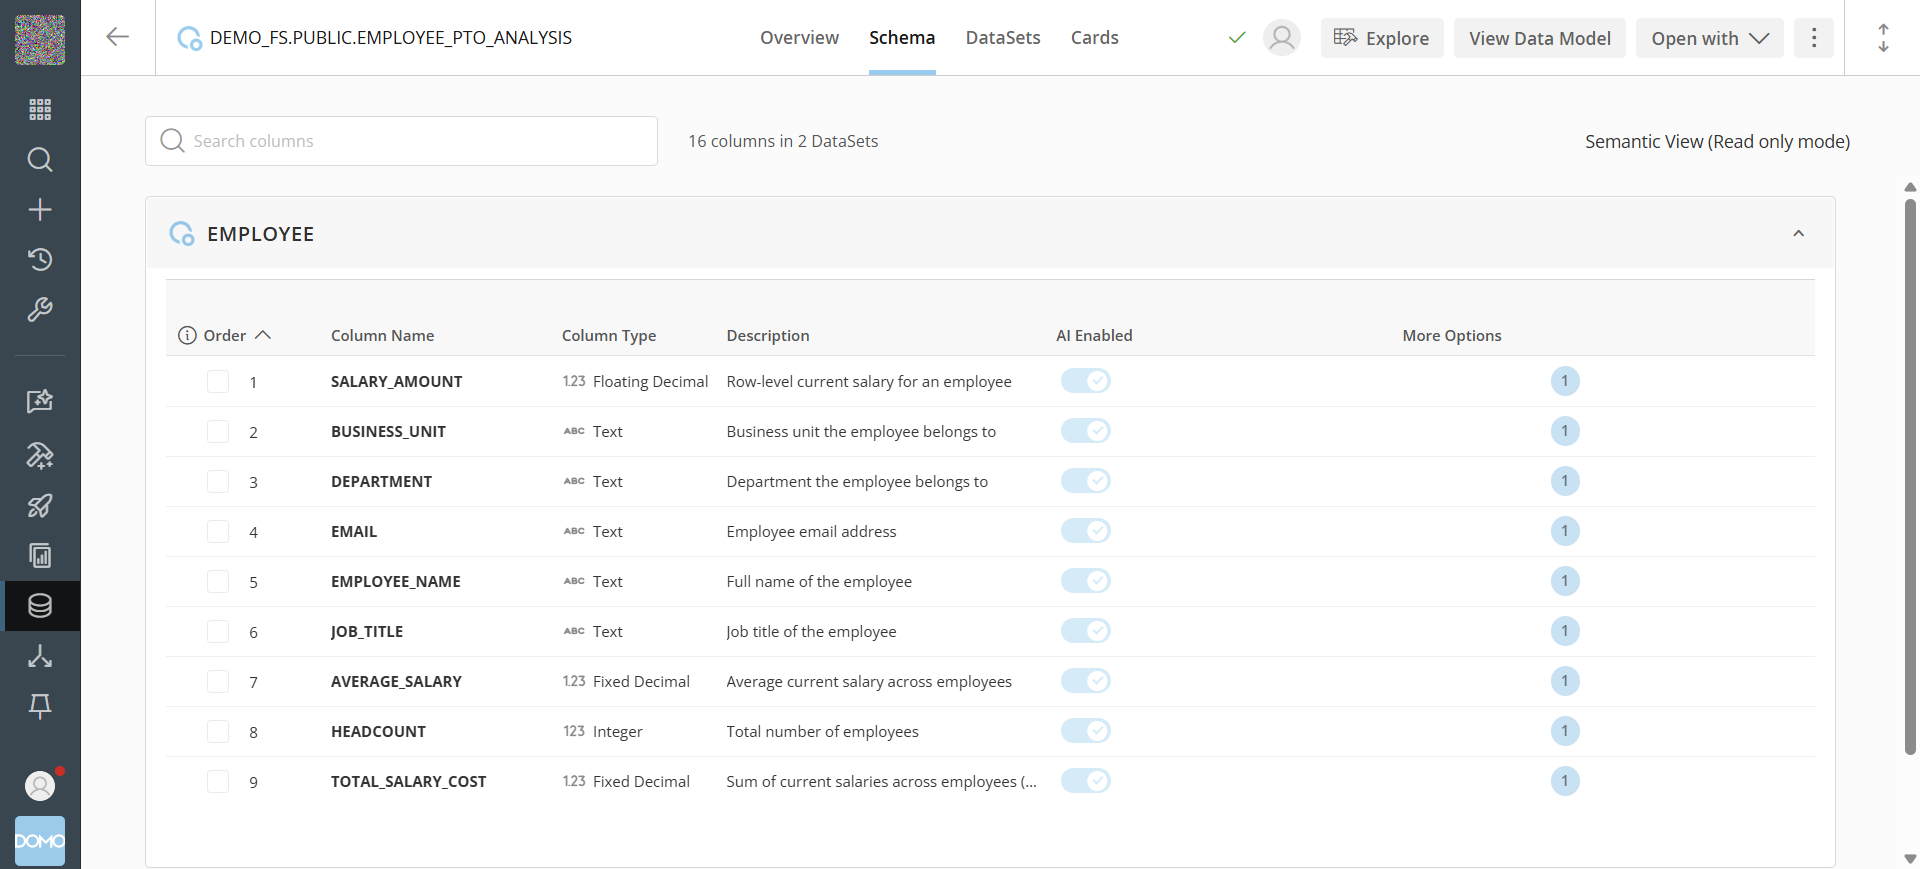Collapse the EMPLOYEE section chevron
This screenshot has width=1920, height=869.
[x=1798, y=233]
